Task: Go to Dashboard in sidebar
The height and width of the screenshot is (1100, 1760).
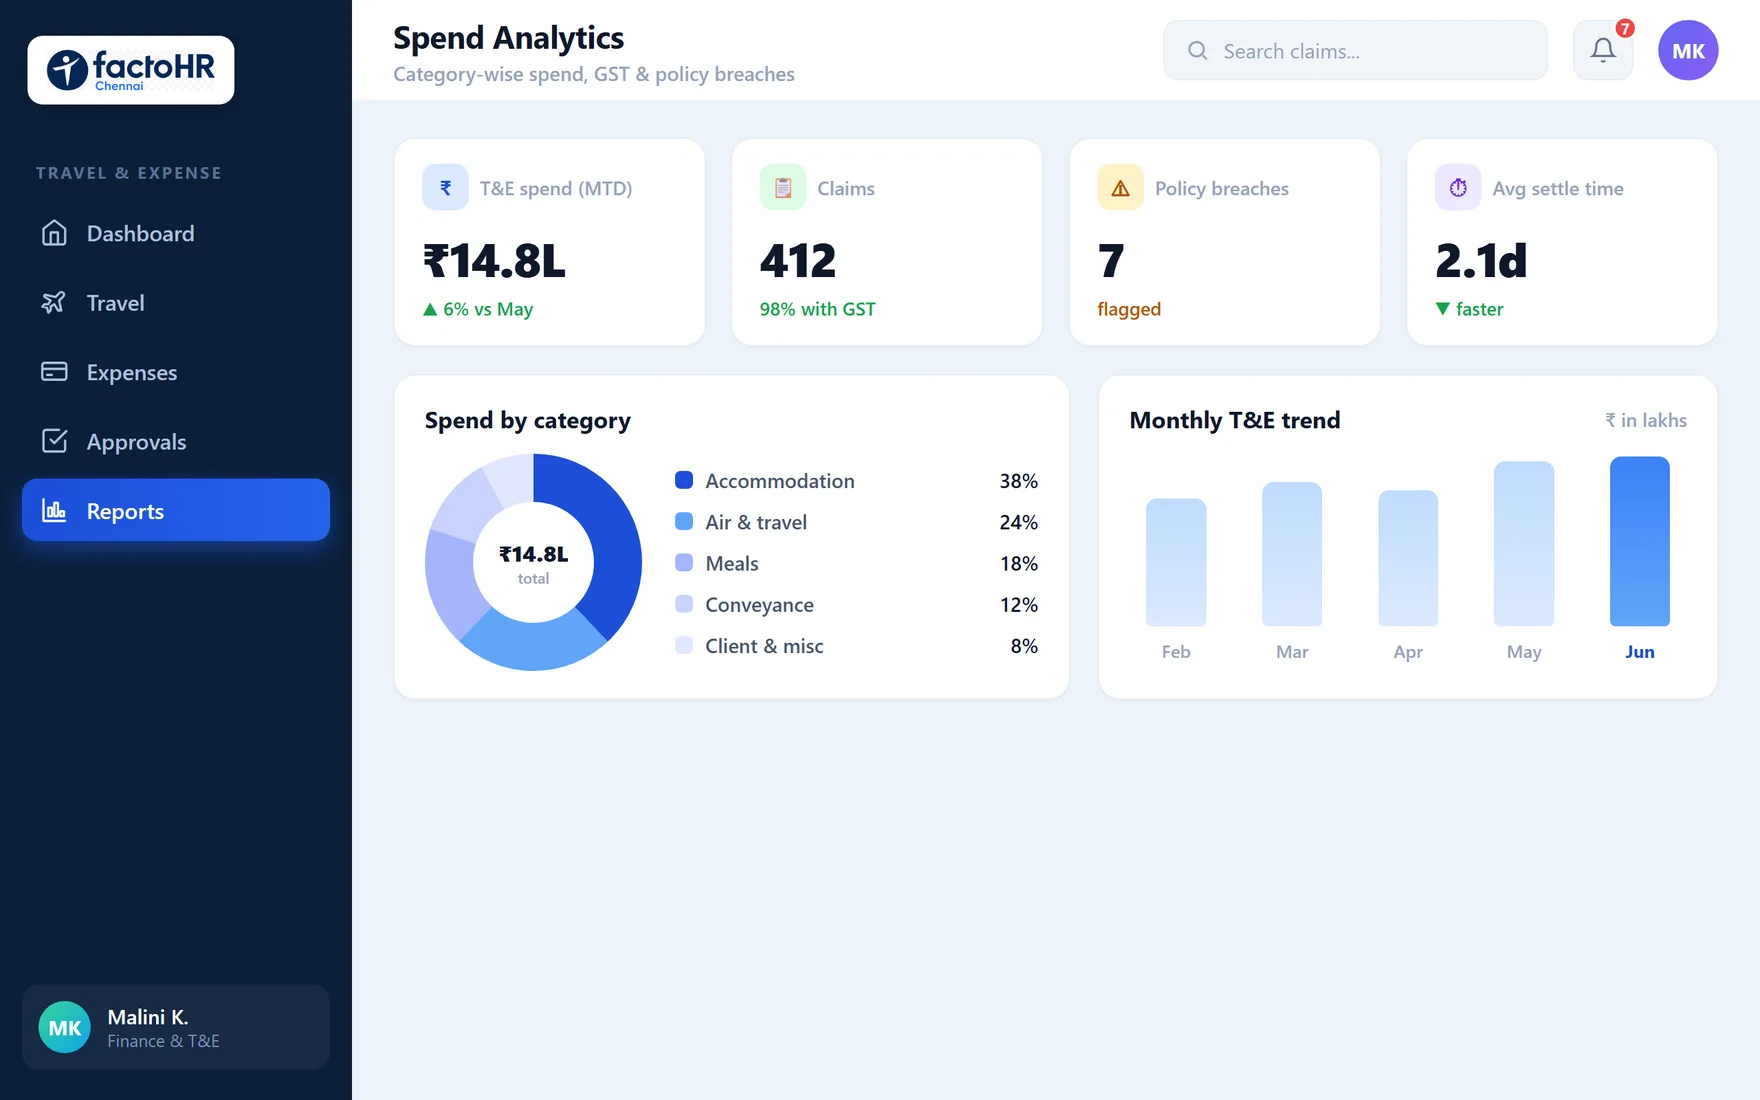Action: [x=176, y=233]
